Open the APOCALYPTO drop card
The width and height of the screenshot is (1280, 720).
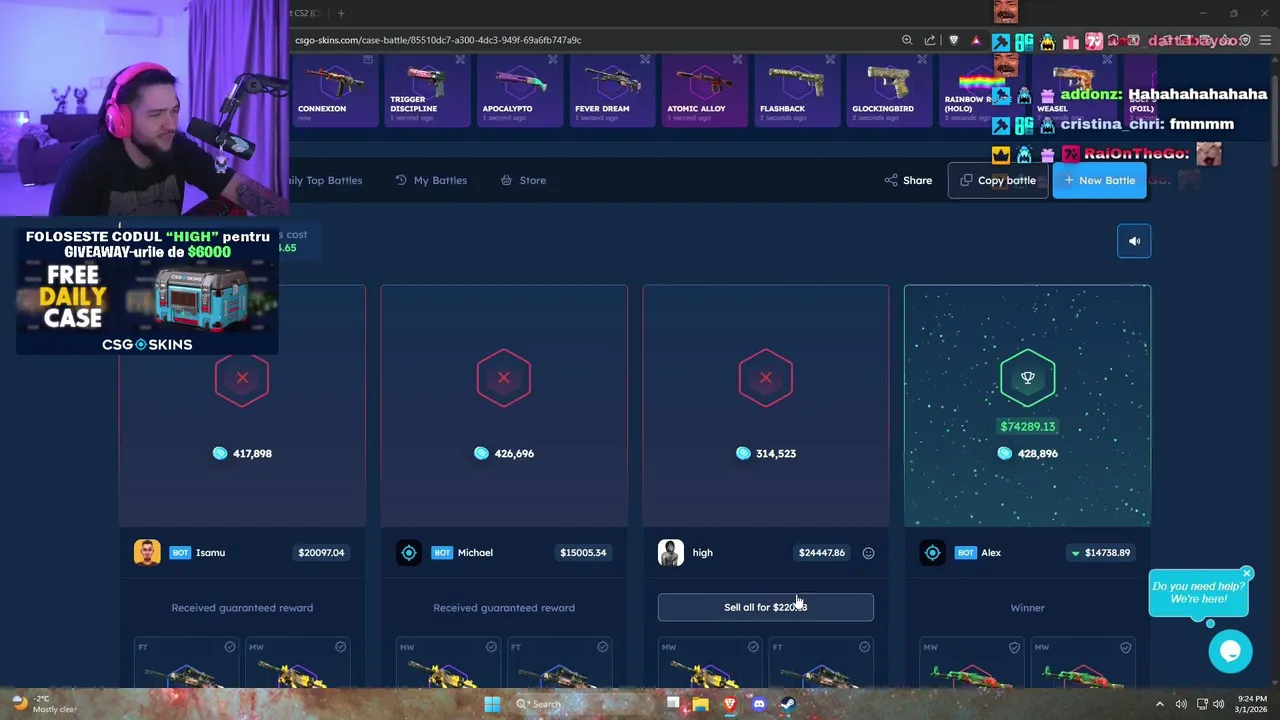pyautogui.click(x=520, y=91)
